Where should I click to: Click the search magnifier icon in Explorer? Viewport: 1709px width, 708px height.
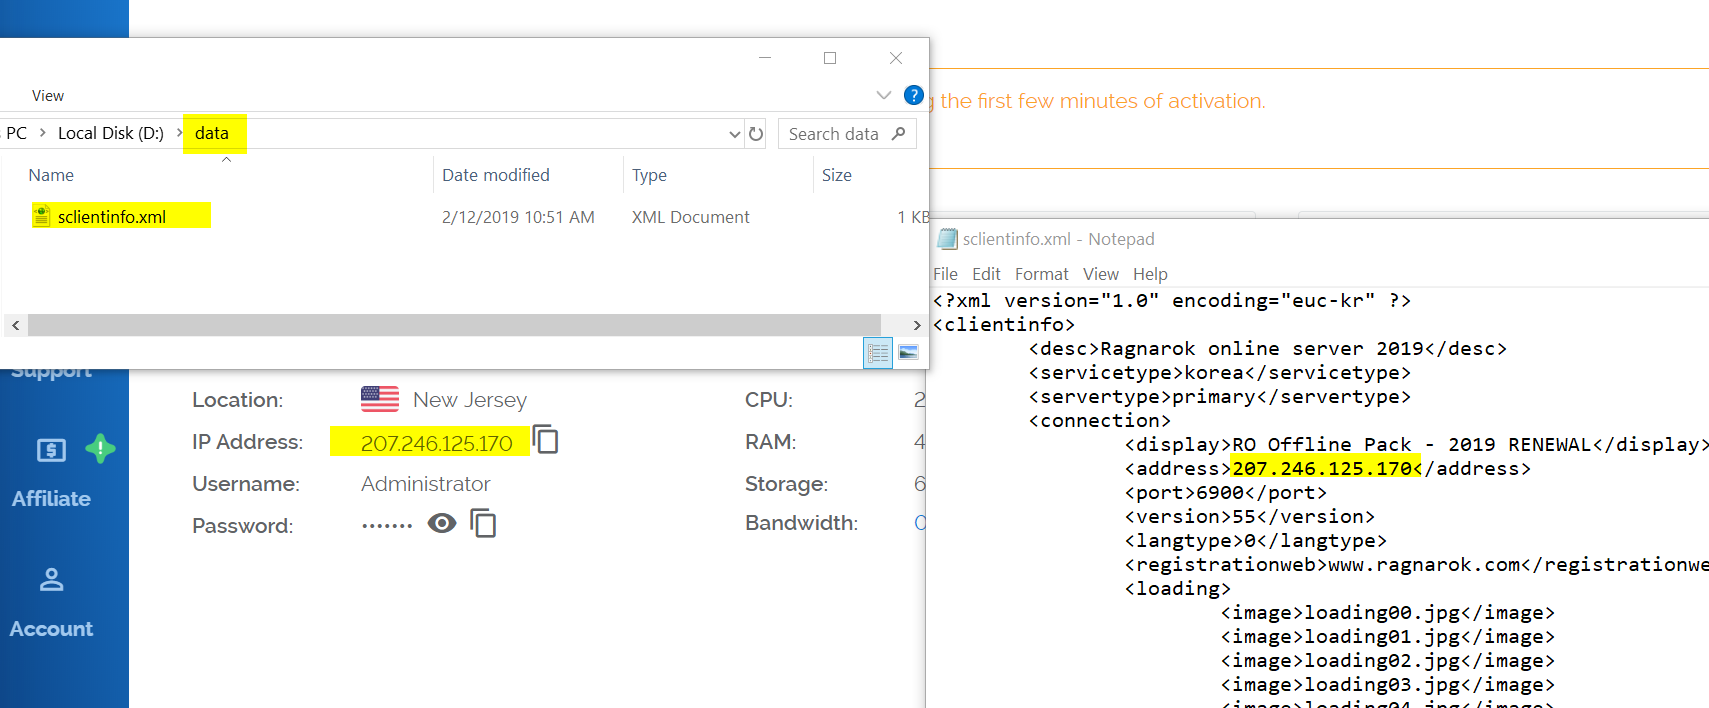(899, 133)
